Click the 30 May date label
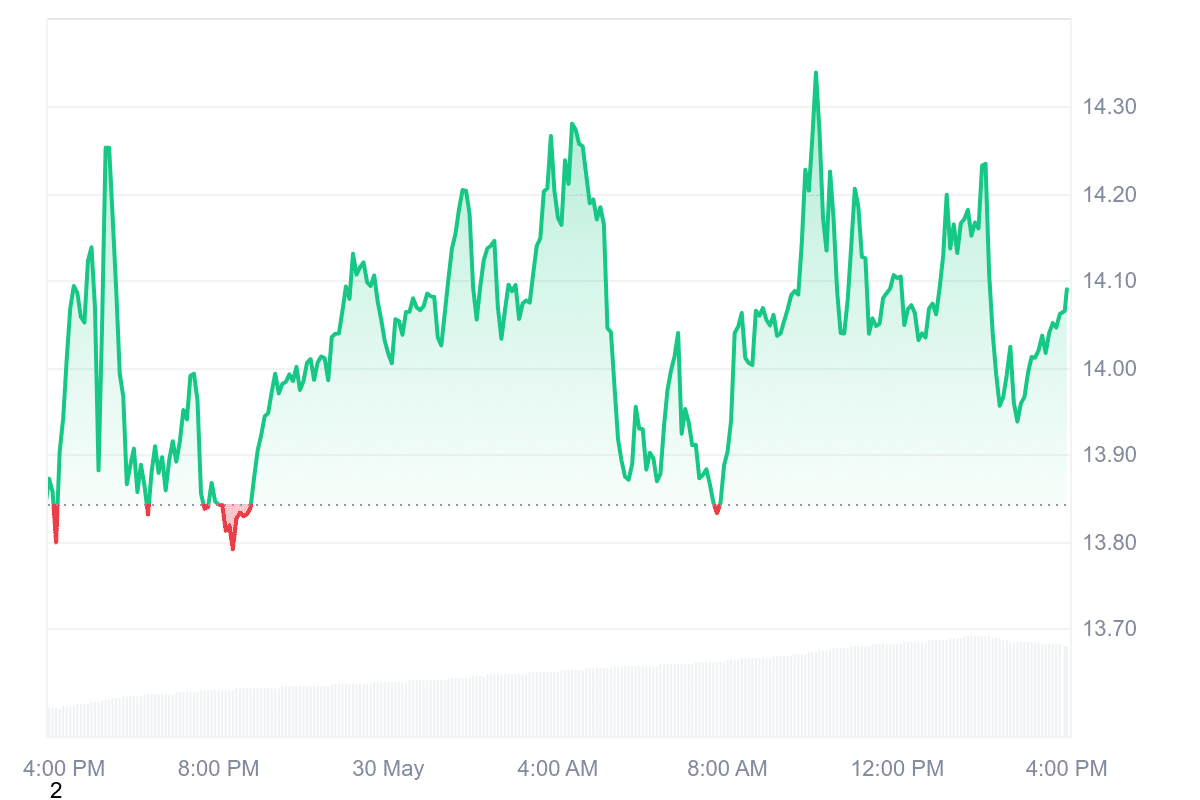Viewport: 1200px width, 800px height. coord(388,768)
